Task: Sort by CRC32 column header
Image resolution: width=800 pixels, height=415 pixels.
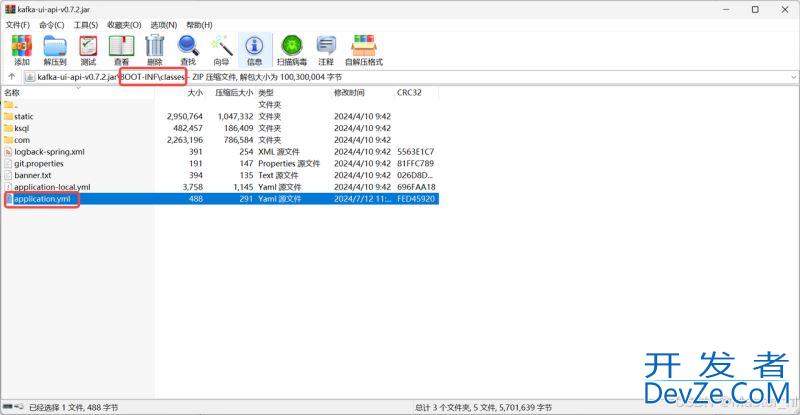Action: (x=409, y=92)
